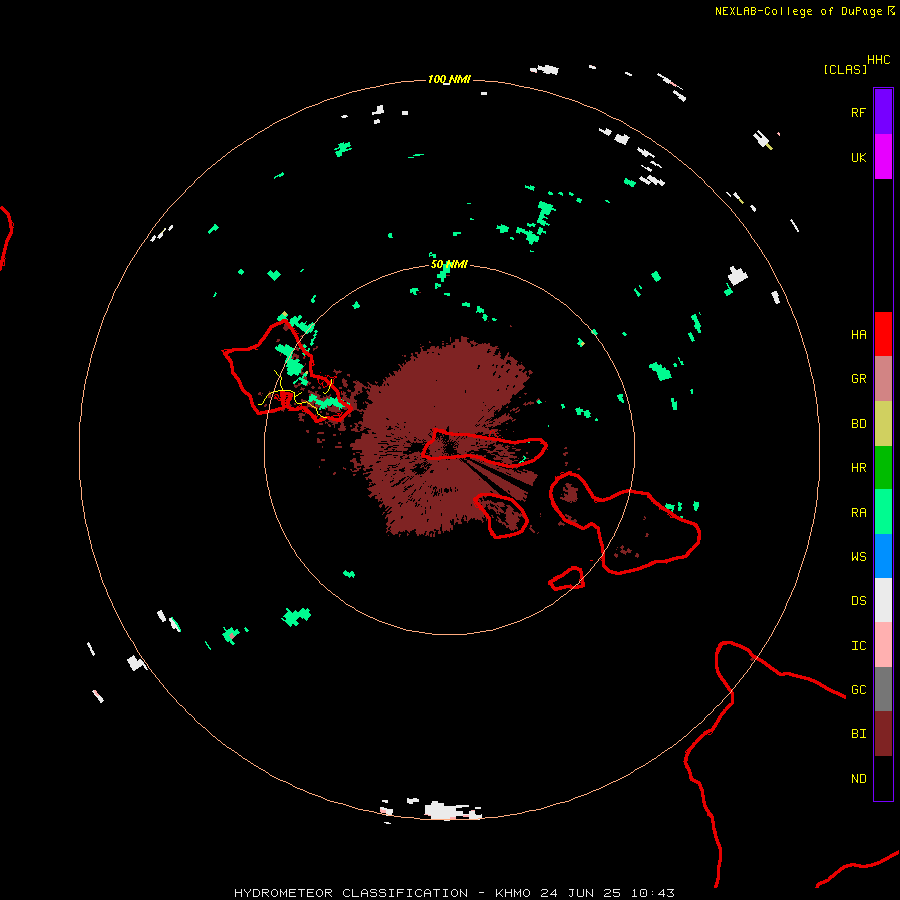This screenshot has width=900, height=900.
Task: Select the WS legend label
Action: click(858, 557)
